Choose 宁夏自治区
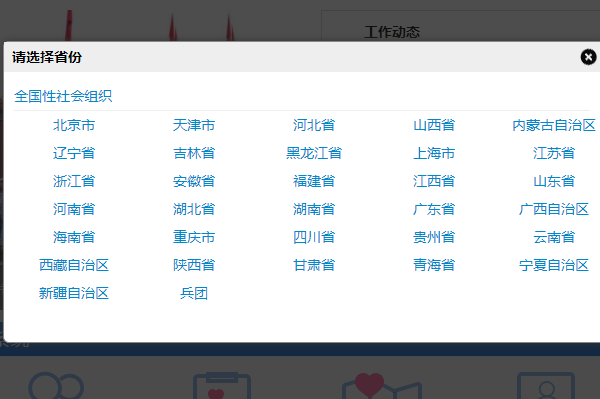Image resolution: width=600 pixels, height=399 pixels. click(x=554, y=265)
